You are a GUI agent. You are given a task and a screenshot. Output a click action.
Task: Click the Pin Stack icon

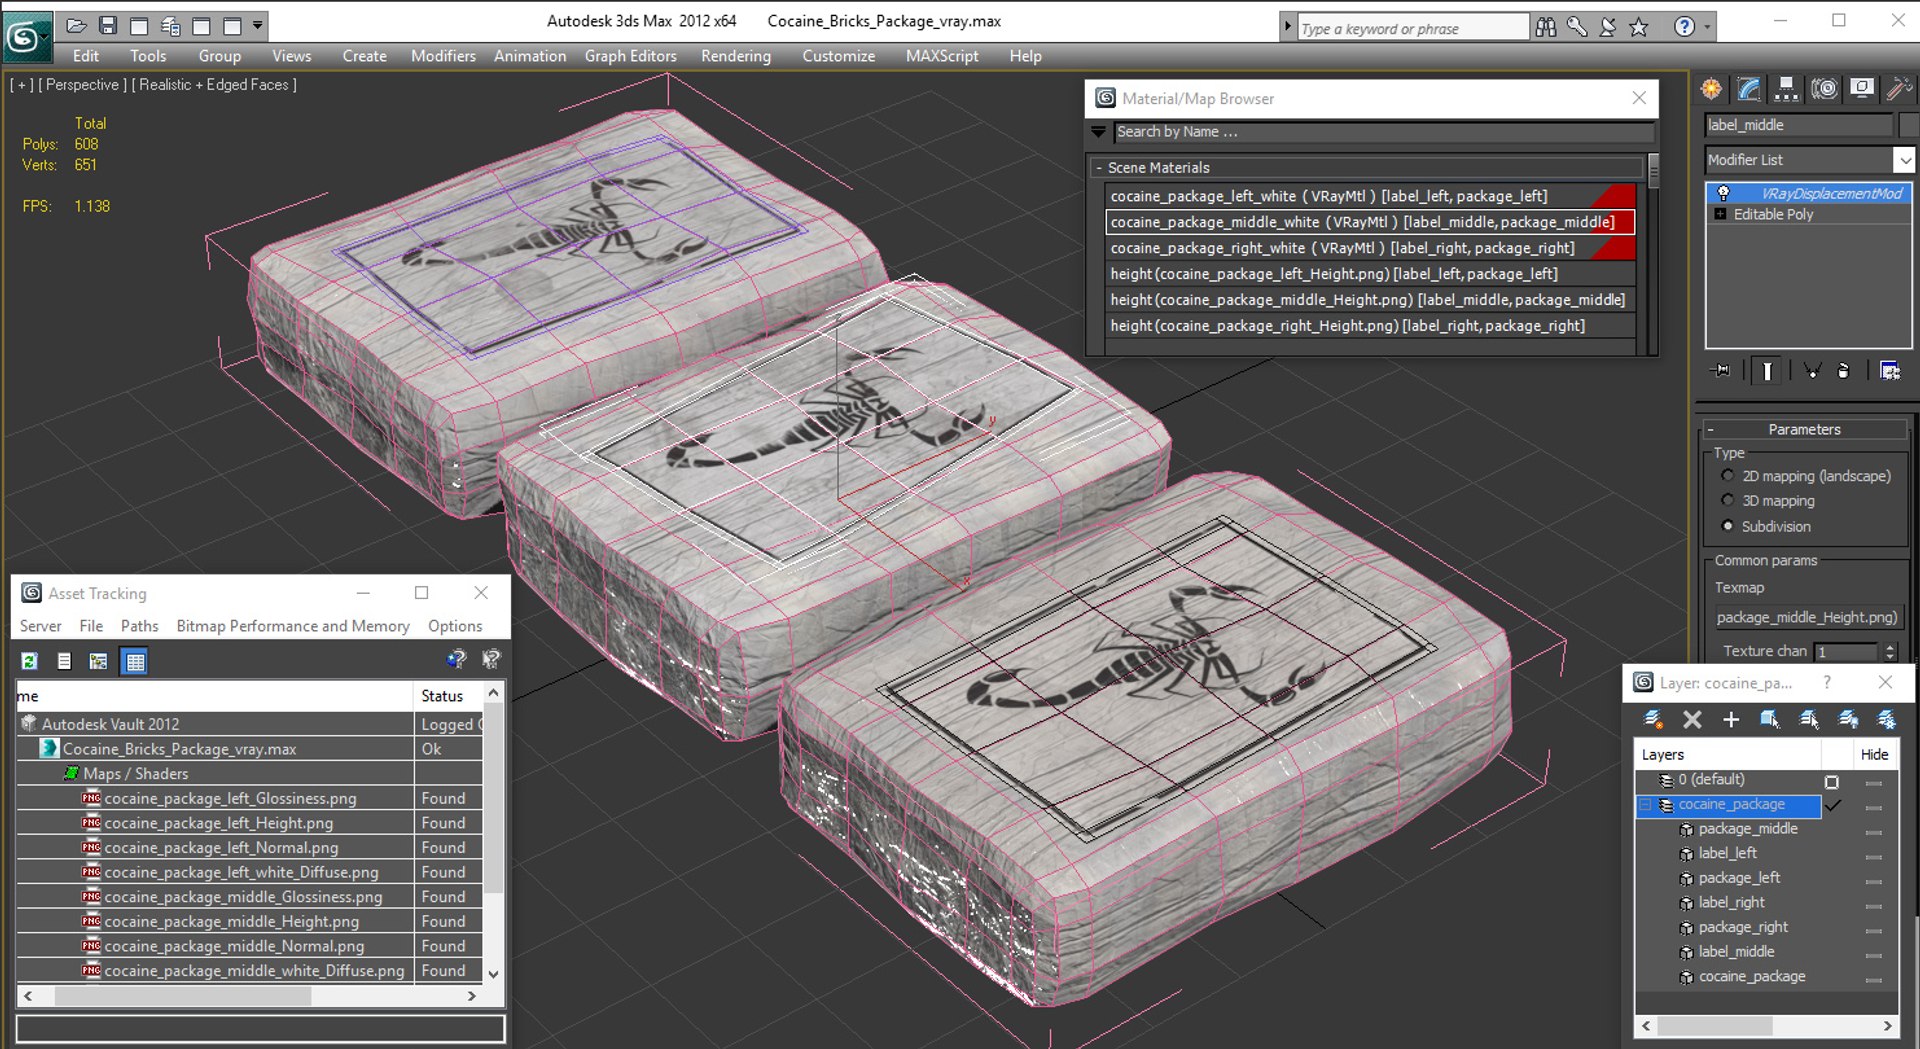(1721, 371)
